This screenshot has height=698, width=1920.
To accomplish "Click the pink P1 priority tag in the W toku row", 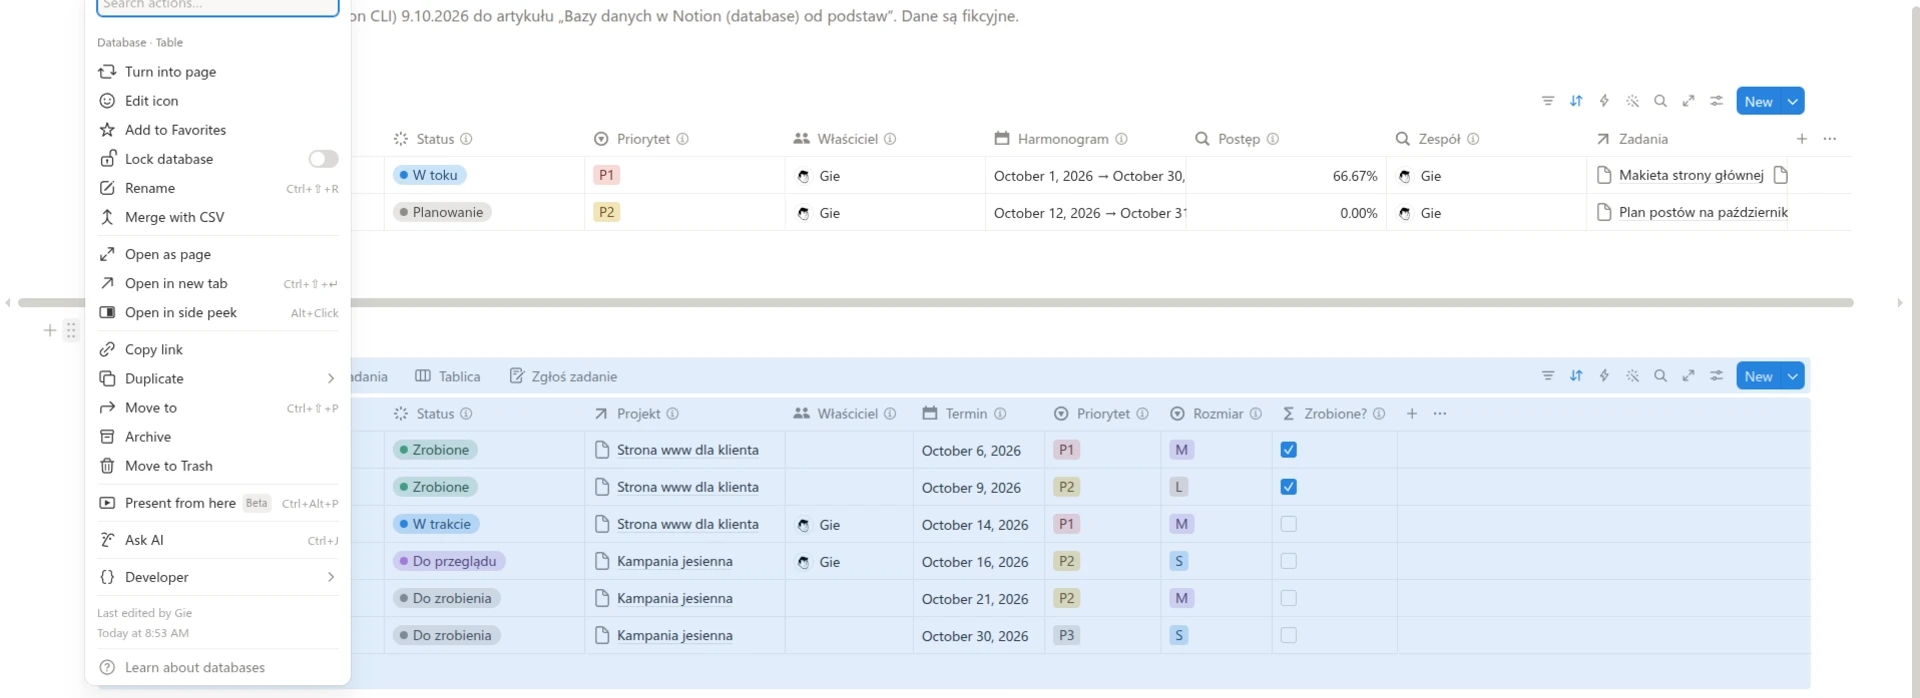I will (606, 175).
